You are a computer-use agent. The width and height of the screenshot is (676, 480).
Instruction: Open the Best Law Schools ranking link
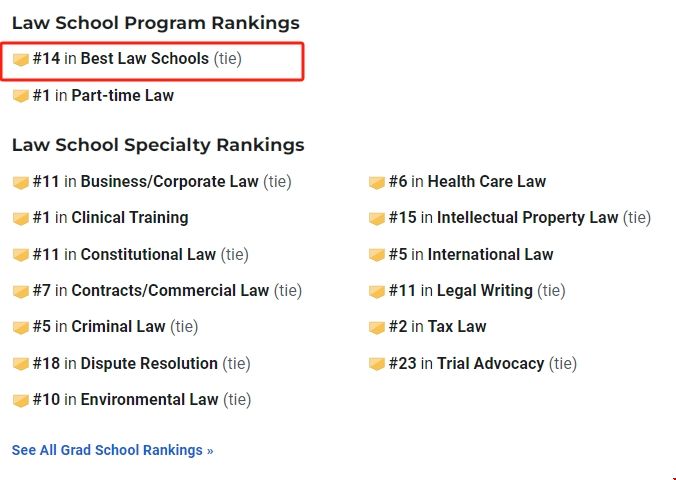[x=144, y=59]
